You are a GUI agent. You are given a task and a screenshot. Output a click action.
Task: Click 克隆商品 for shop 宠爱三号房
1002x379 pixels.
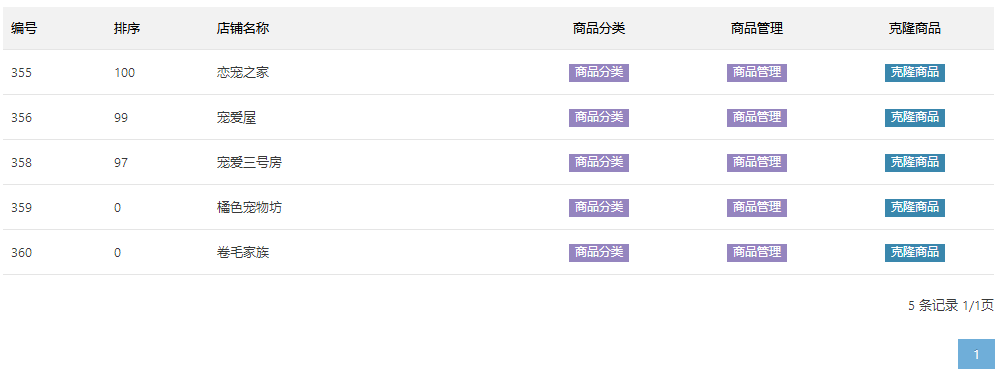pos(914,163)
